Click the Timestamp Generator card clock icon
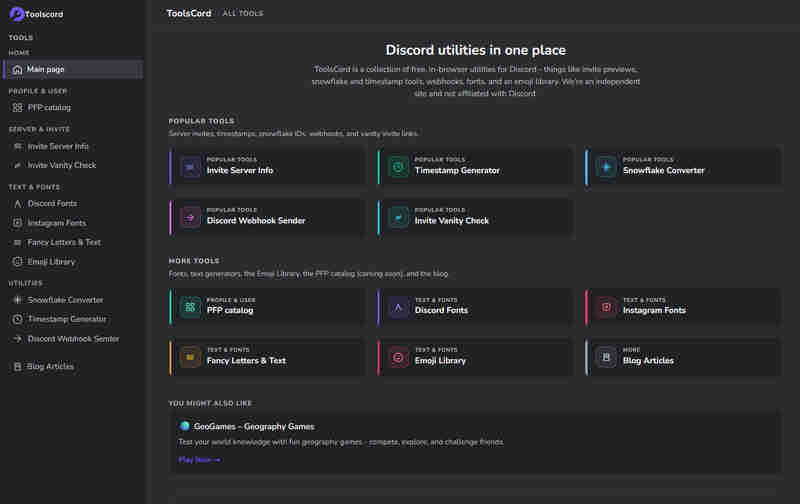The height and width of the screenshot is (504, 800). click(x=398, y=167)
